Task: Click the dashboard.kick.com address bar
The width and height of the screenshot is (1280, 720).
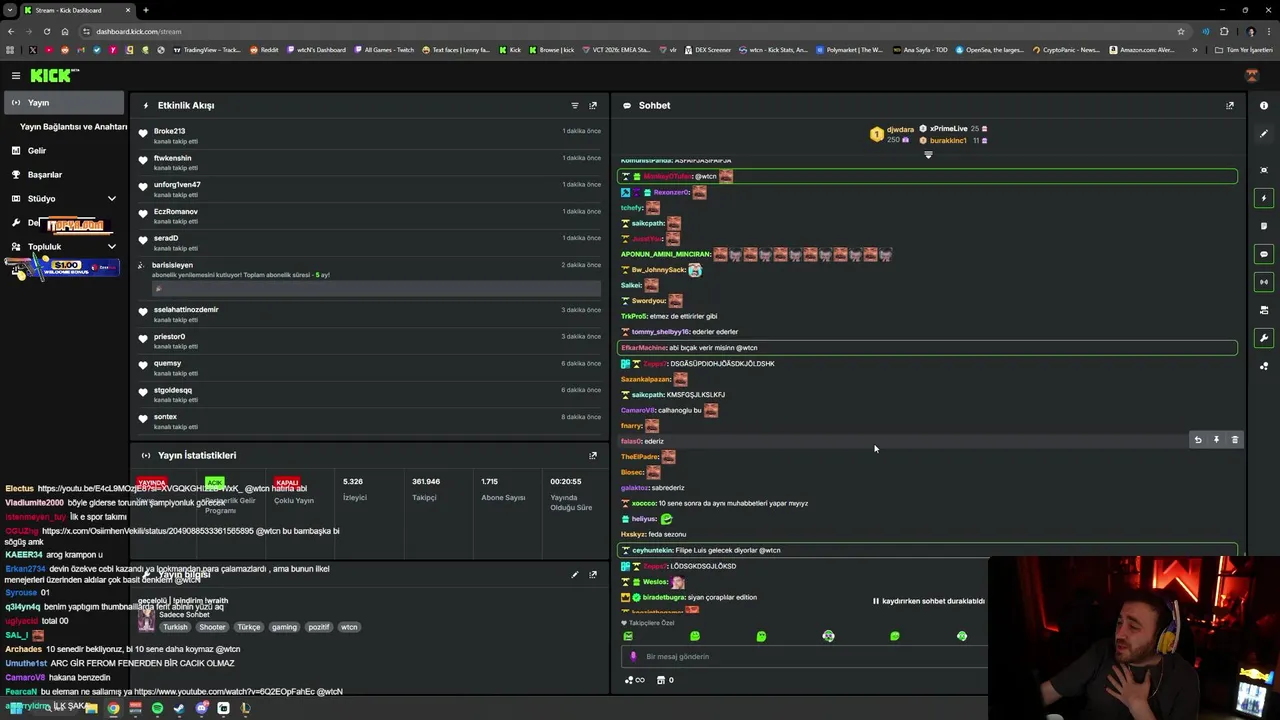Action: coord(630,31)
